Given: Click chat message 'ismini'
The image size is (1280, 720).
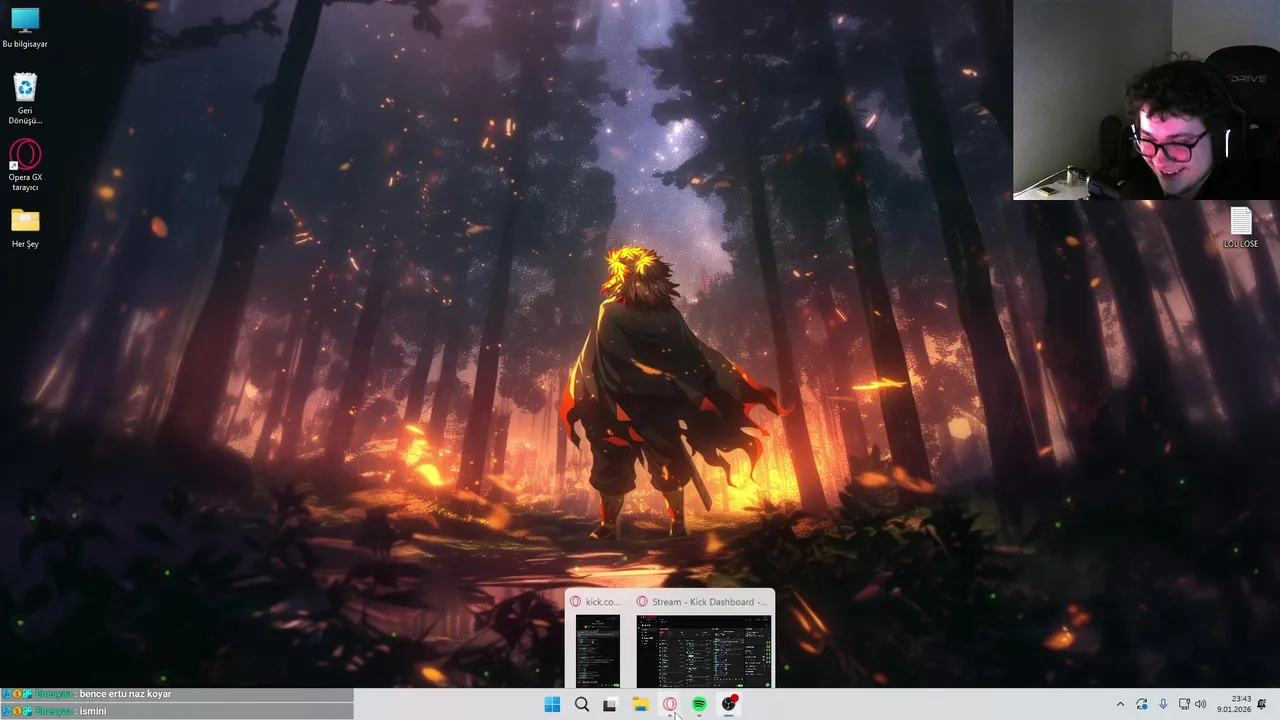Looking at the screenshot, I should 93,711.
